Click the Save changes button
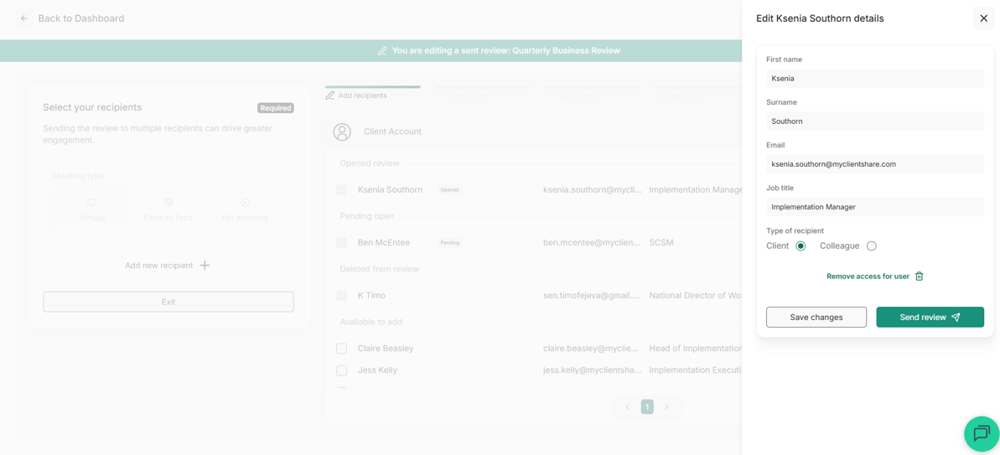Screen dimensions: 1000x455 [816, 317]
